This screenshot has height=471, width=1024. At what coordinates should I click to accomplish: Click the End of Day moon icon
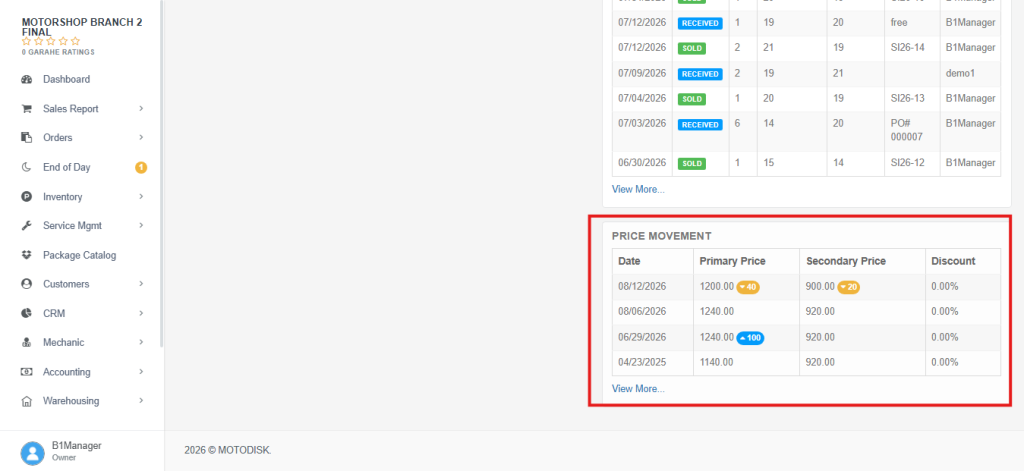pyautogui.click(x=27, y=167)
